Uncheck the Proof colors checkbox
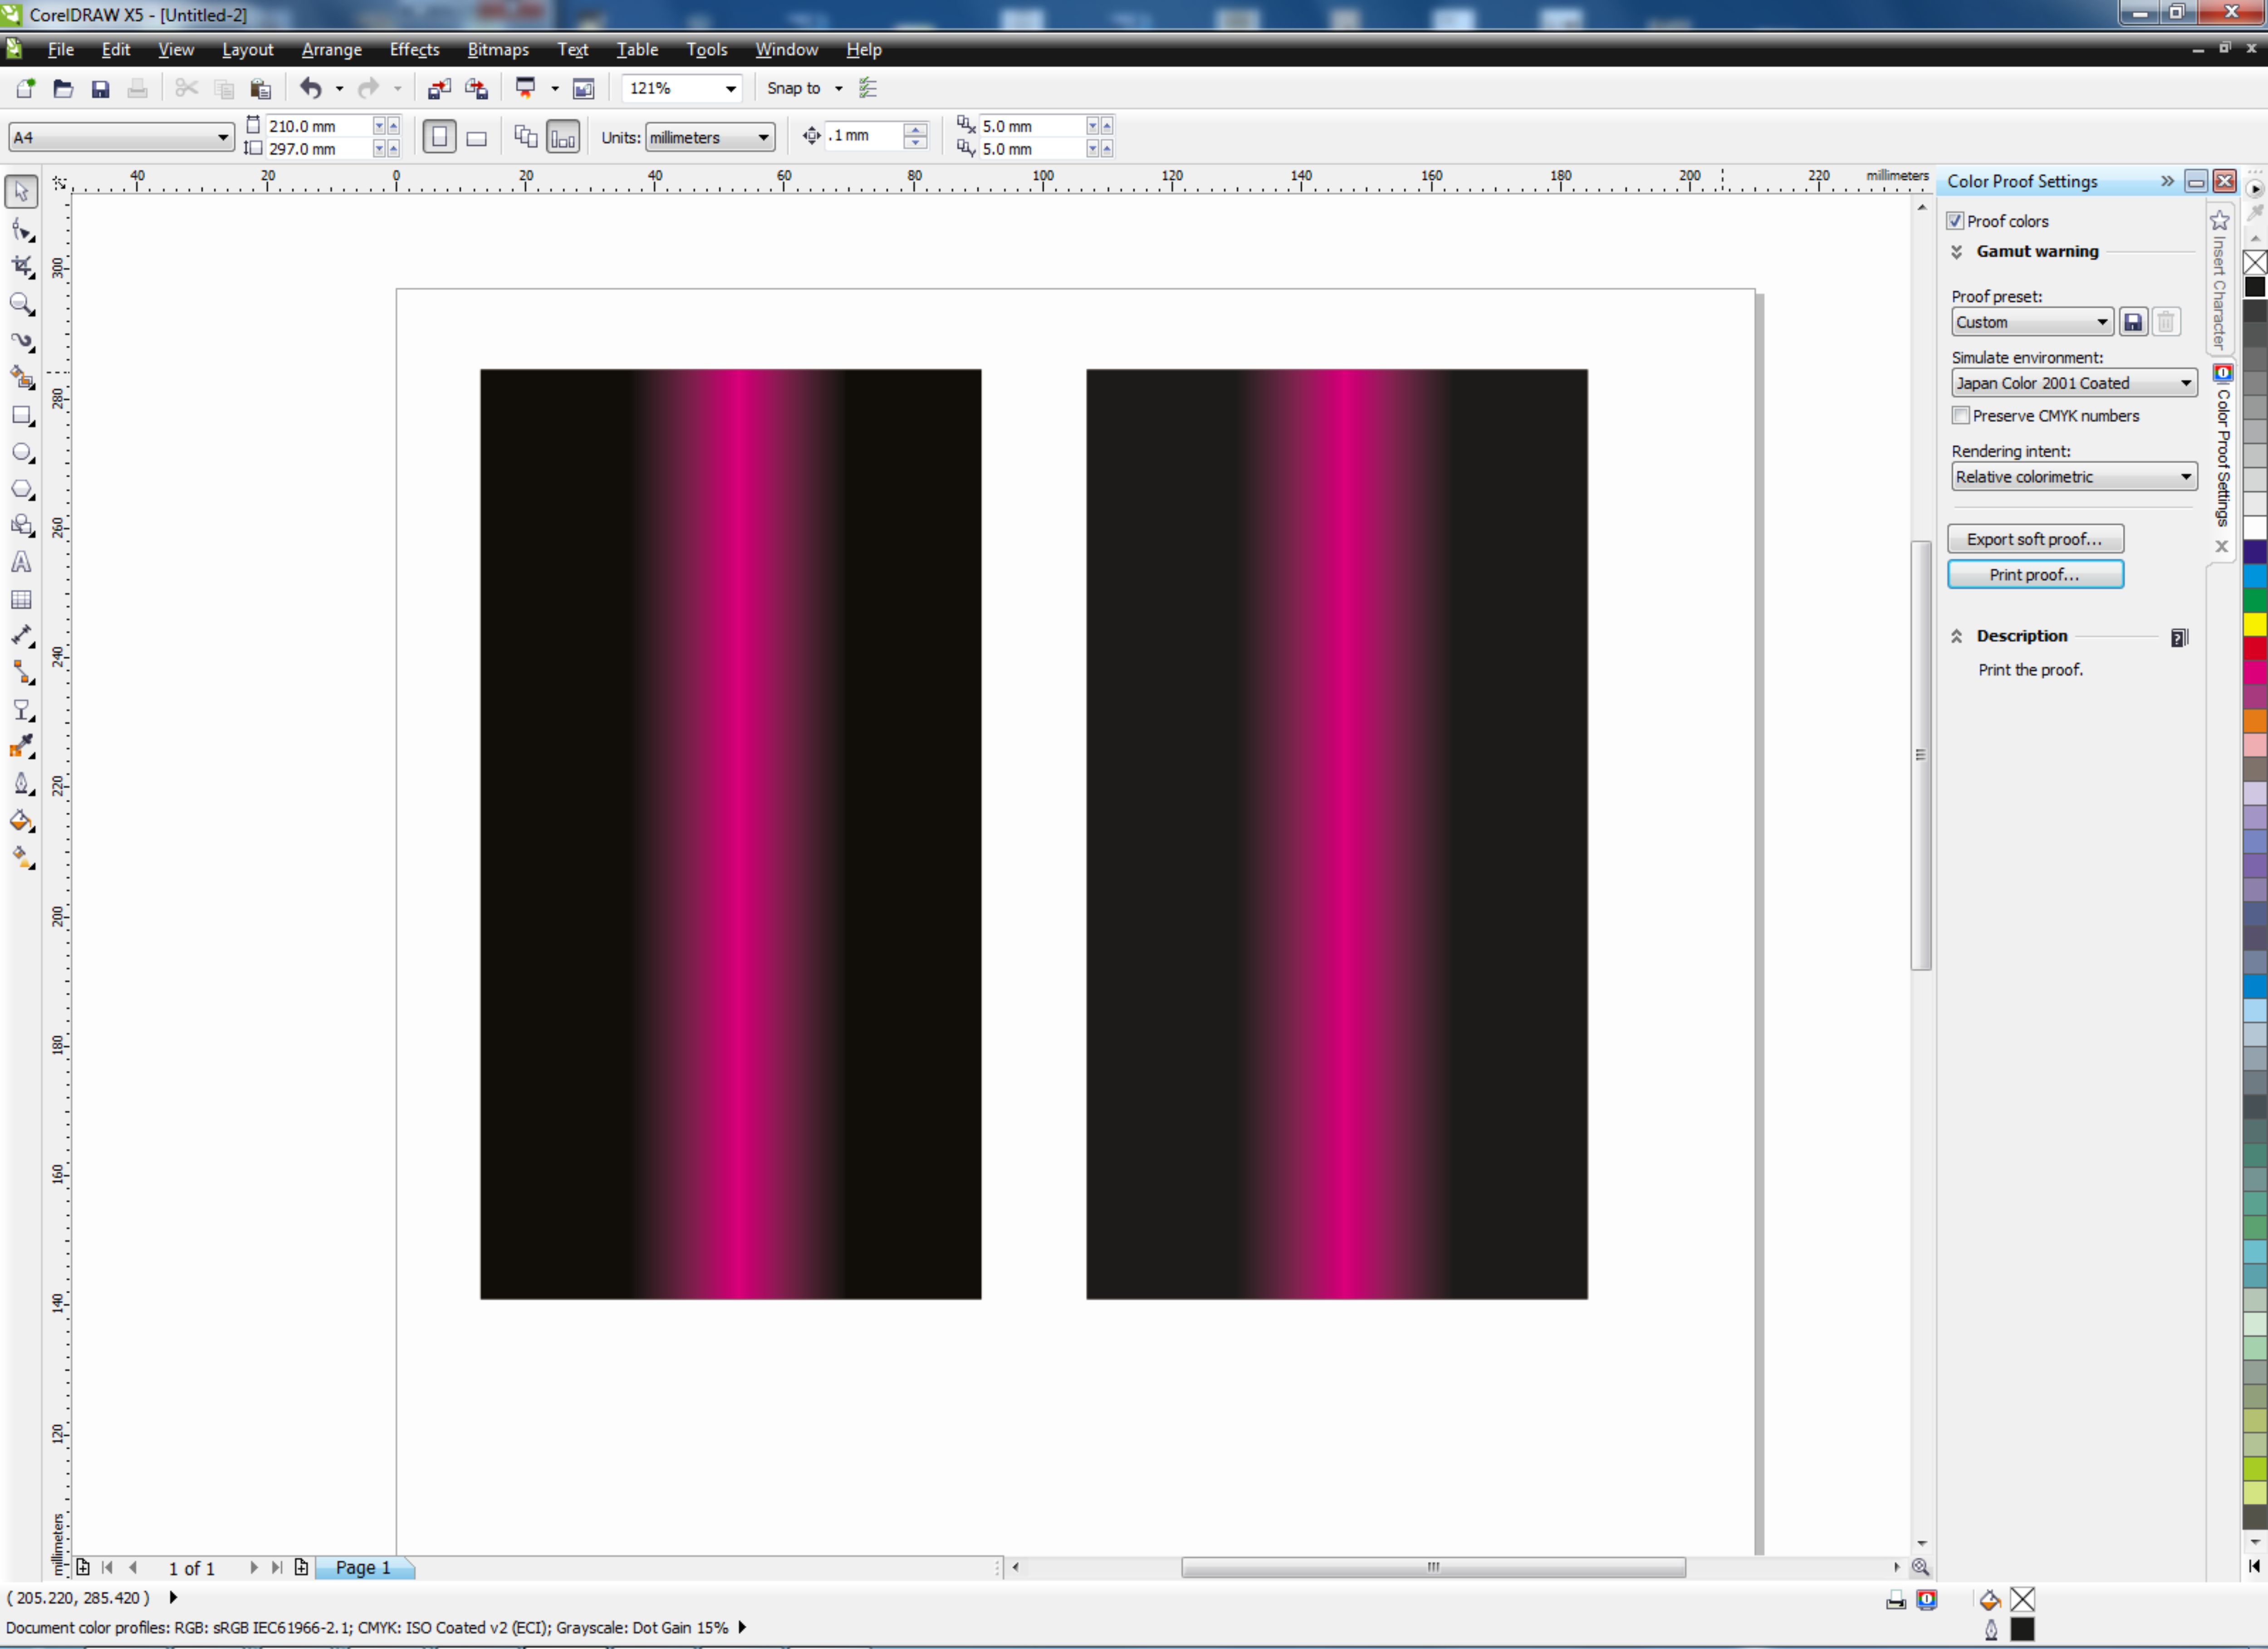The height and width of the screenshot is (1649, 2268). coord(1955,221)
